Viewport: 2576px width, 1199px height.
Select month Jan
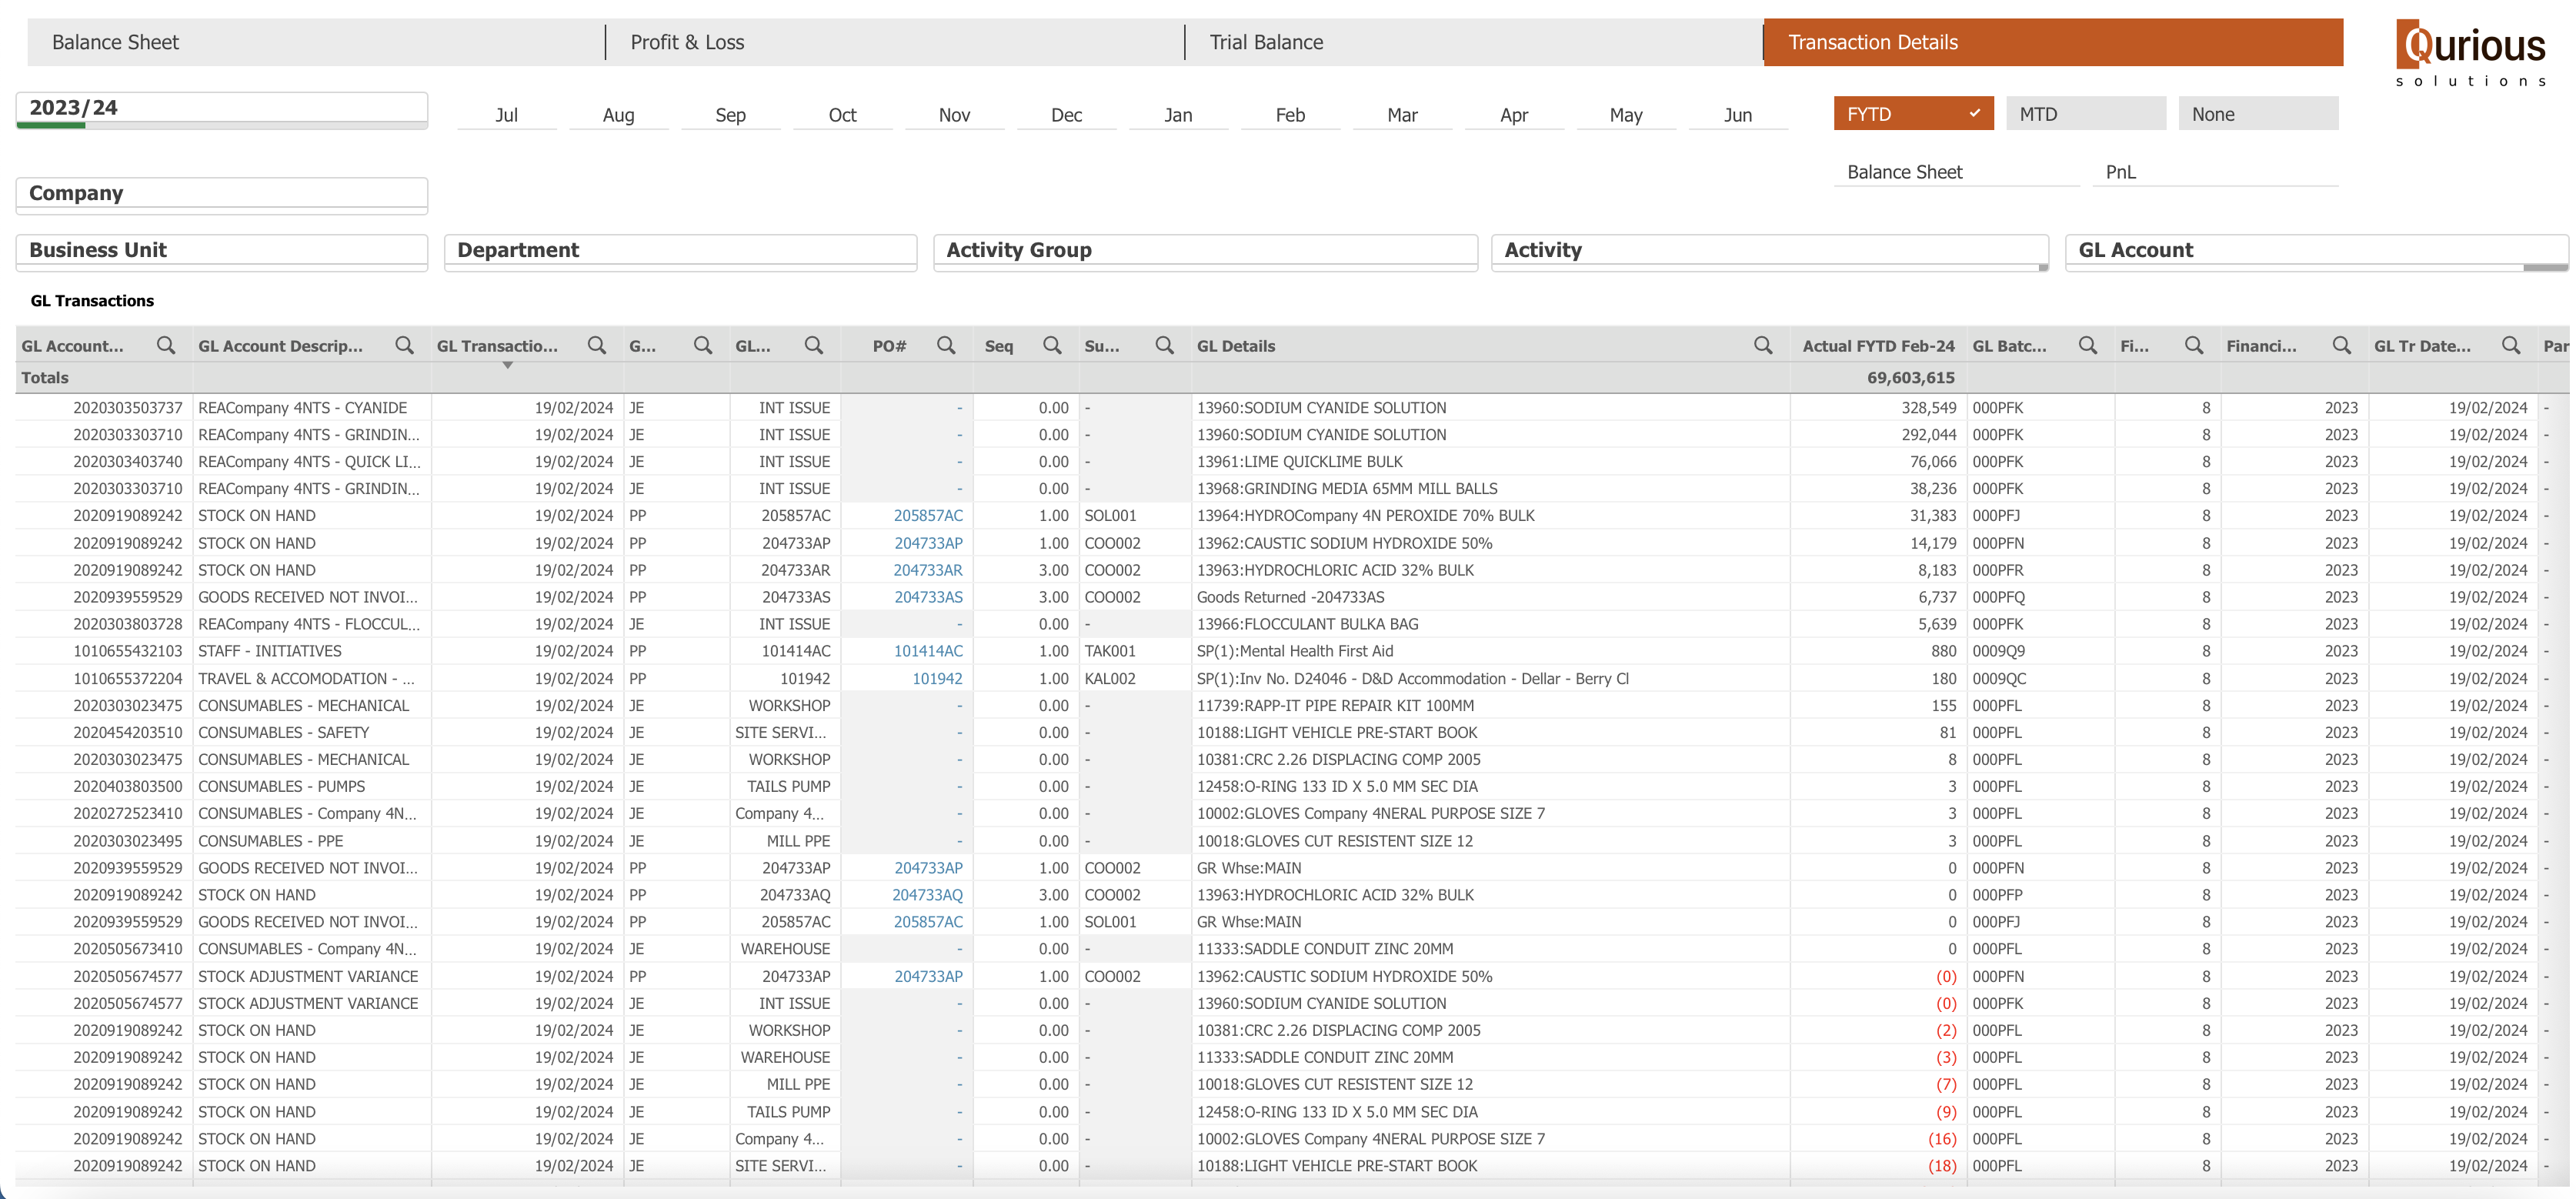[1178, 115]
